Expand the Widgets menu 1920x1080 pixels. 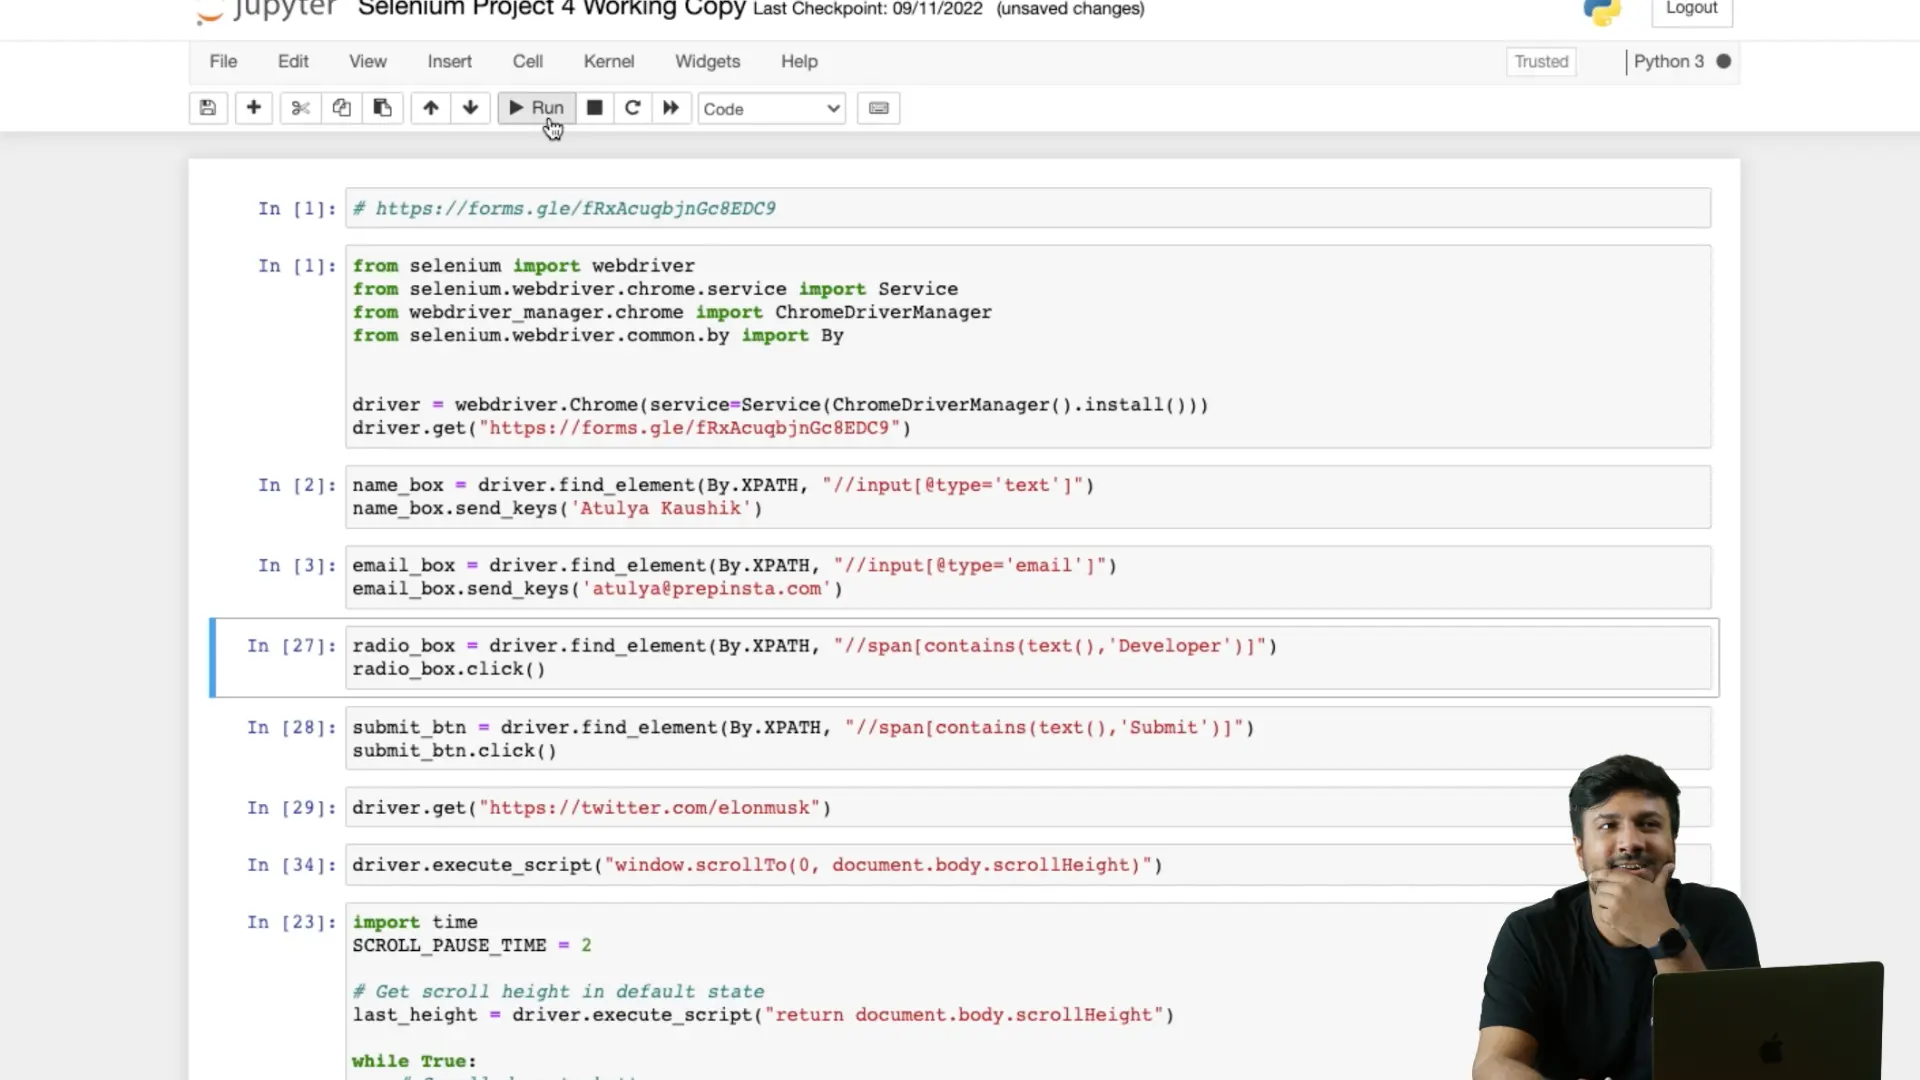[x=707, y=62]
